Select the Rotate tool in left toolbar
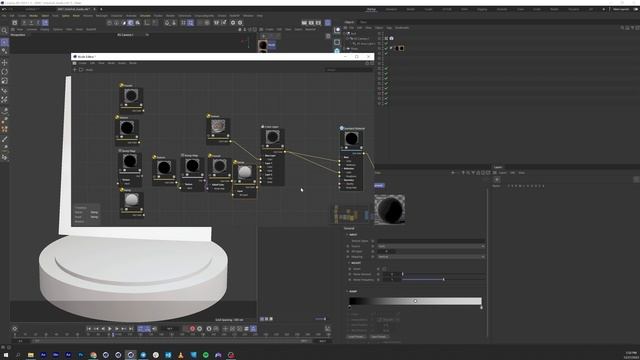 tap(4, 71)
